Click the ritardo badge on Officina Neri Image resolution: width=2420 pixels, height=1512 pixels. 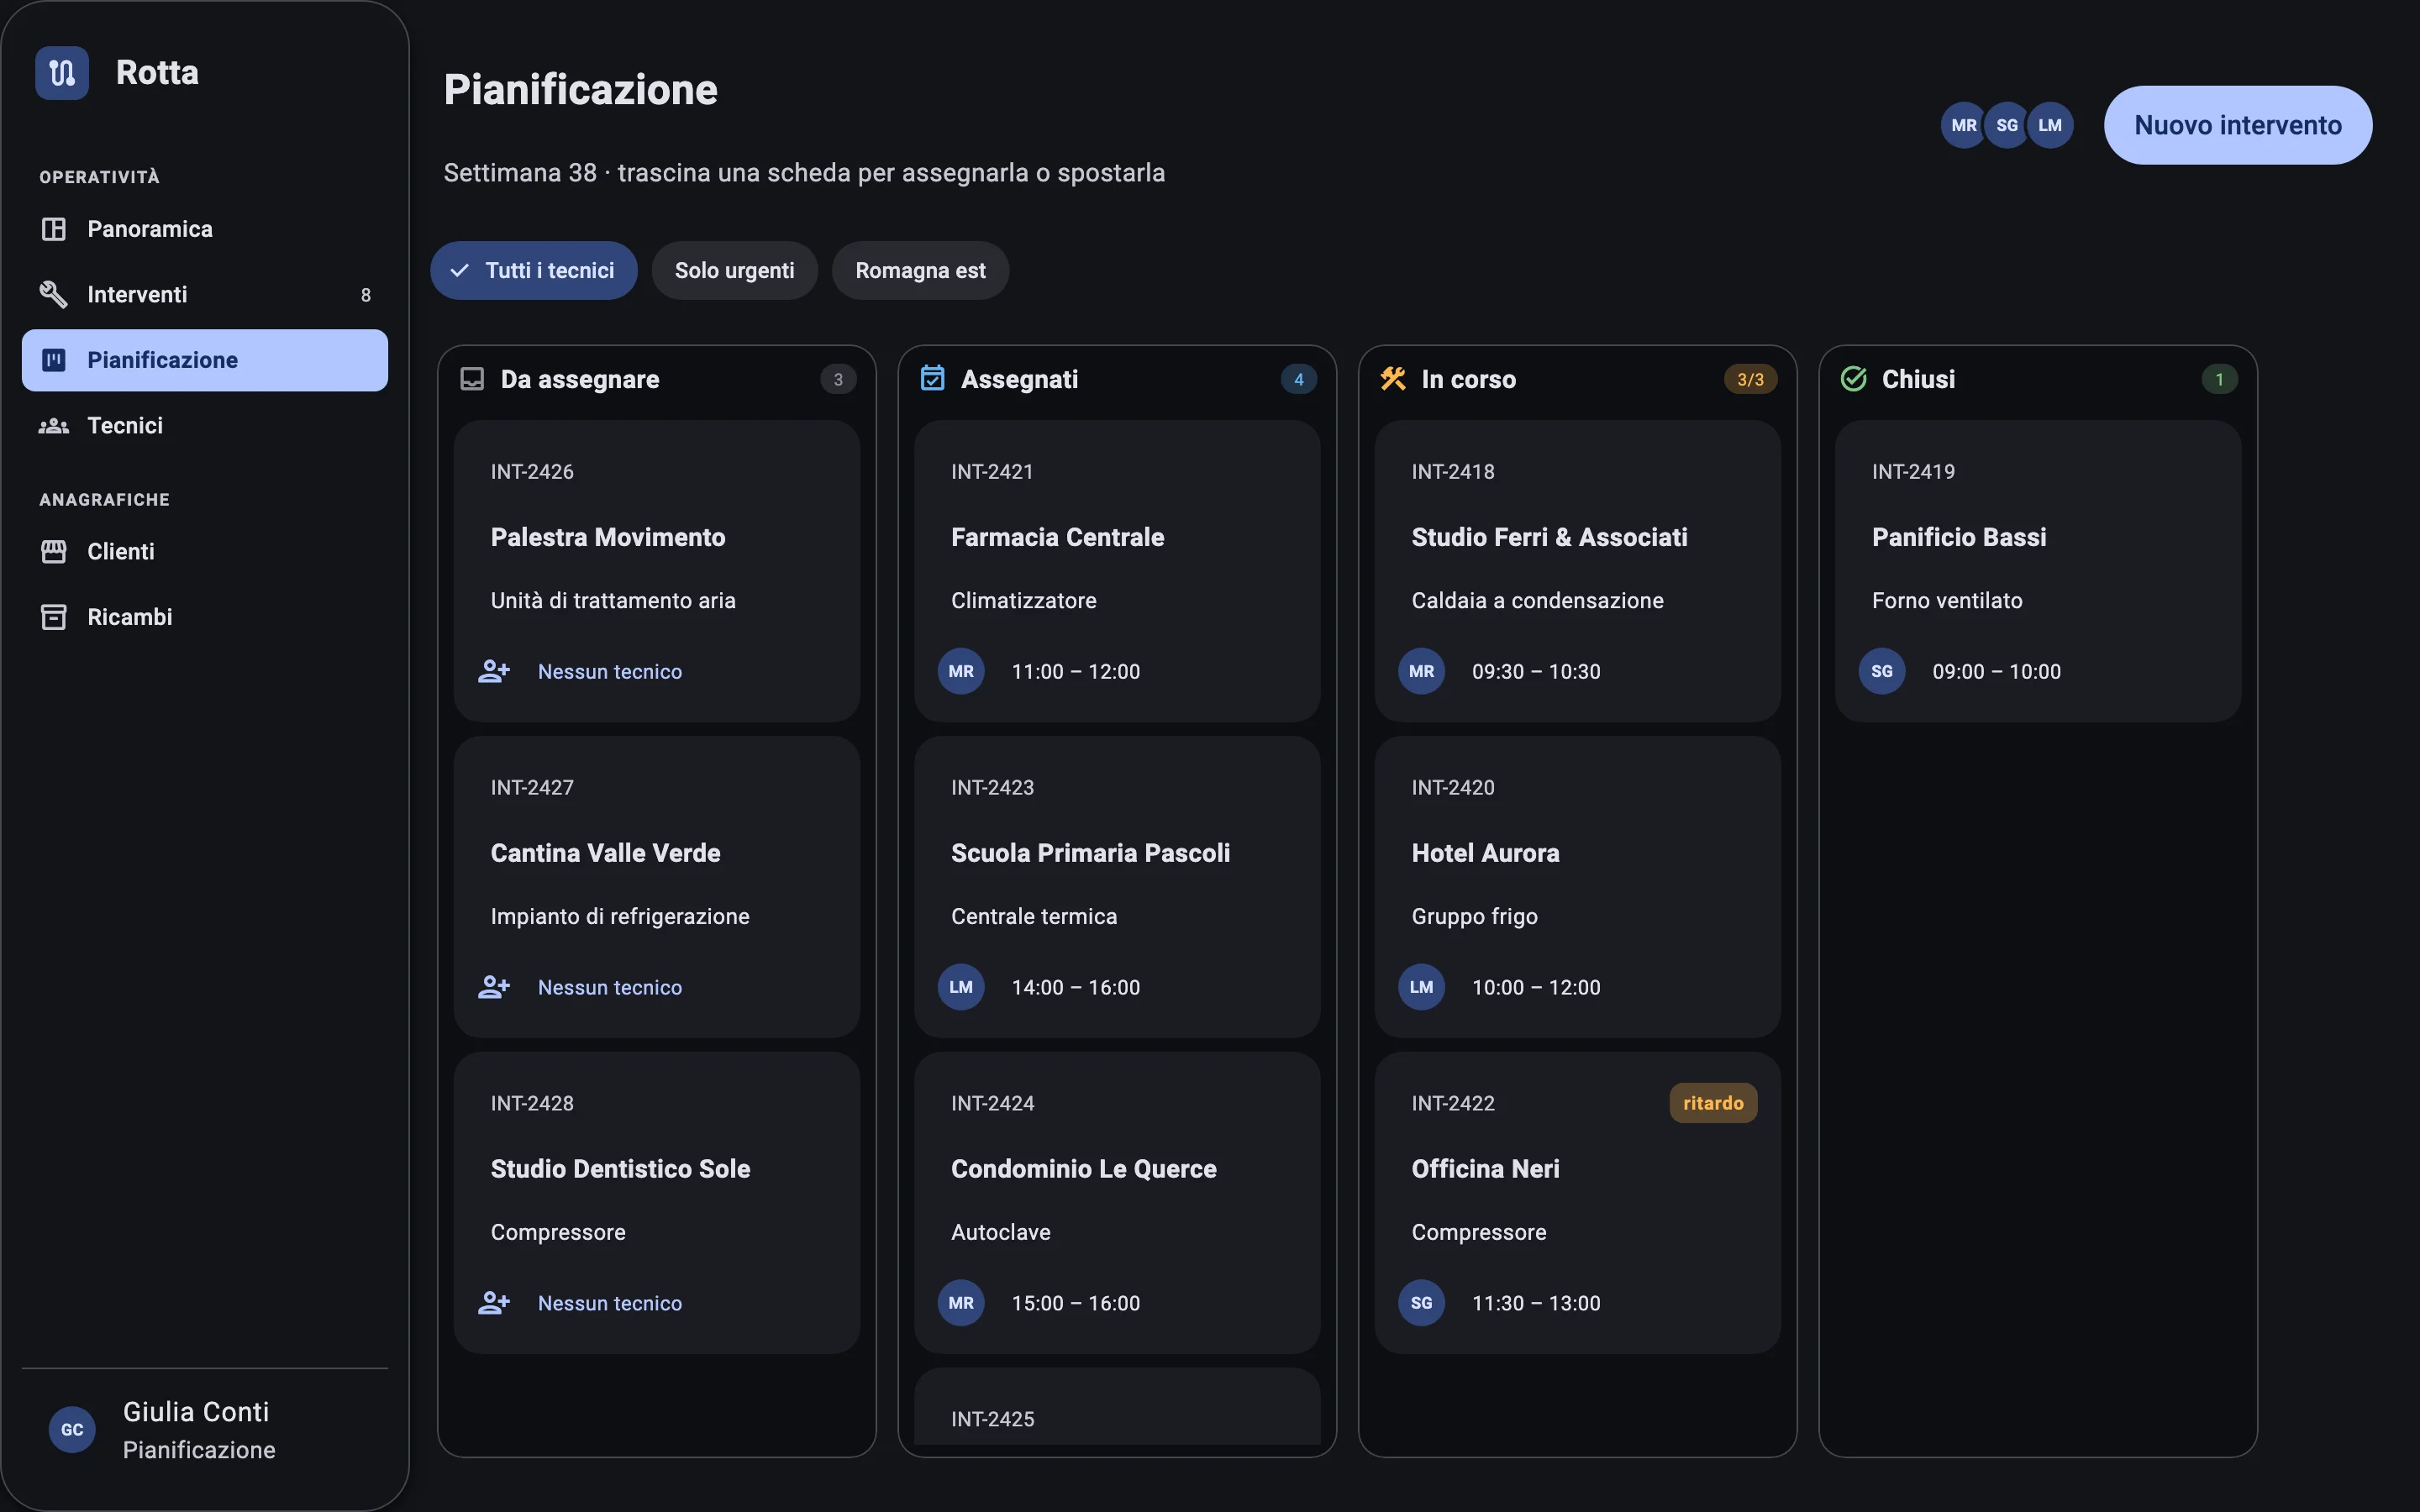1713,1103
